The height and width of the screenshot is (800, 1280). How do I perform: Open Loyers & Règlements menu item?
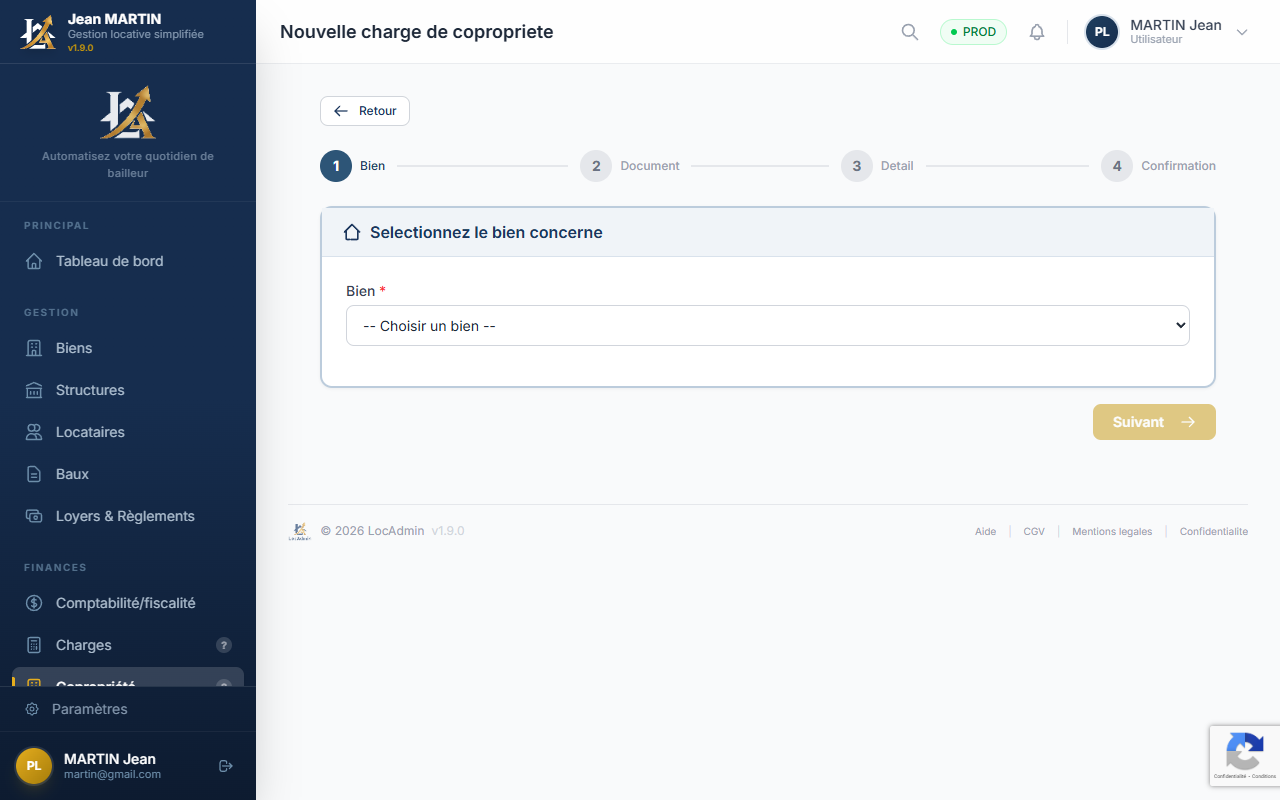point(125,516)
